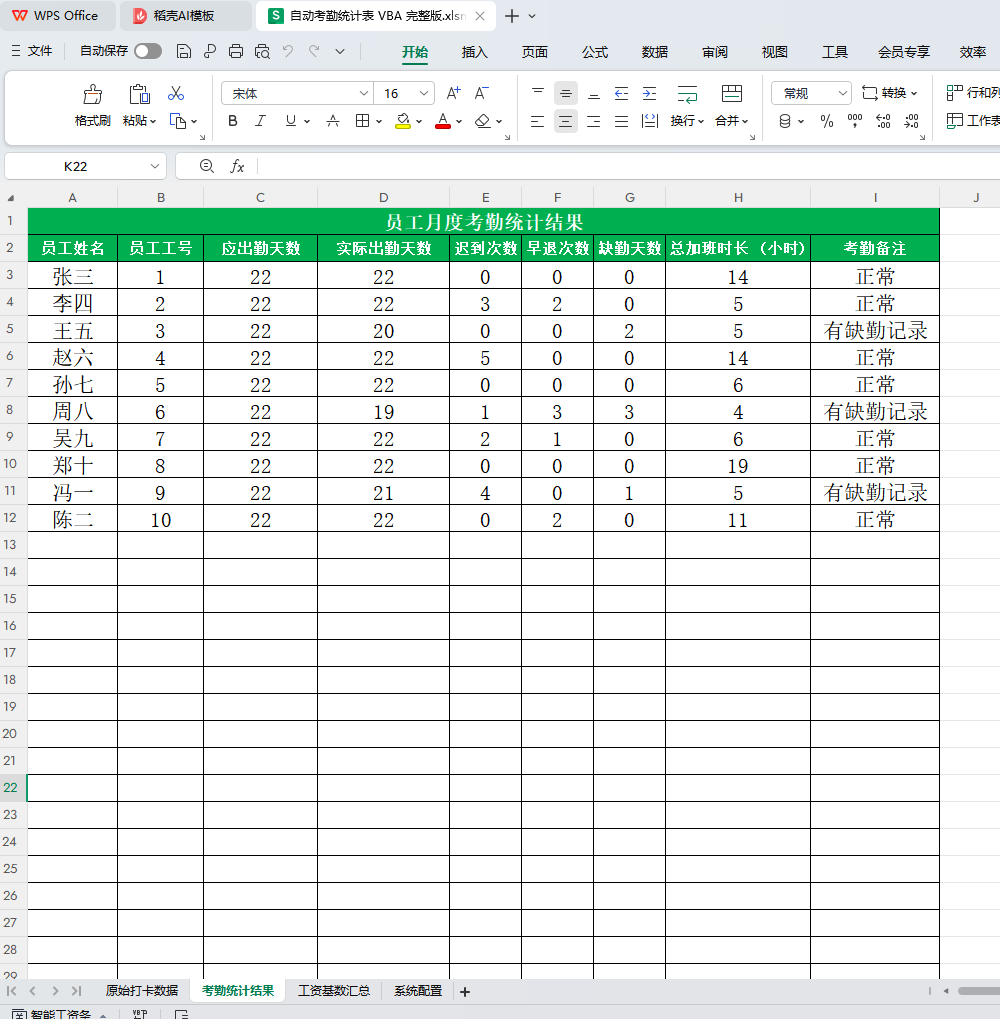Screen dimensions: 1000x1019
Task: Toggle bold formatting
Action: point(233,121)
